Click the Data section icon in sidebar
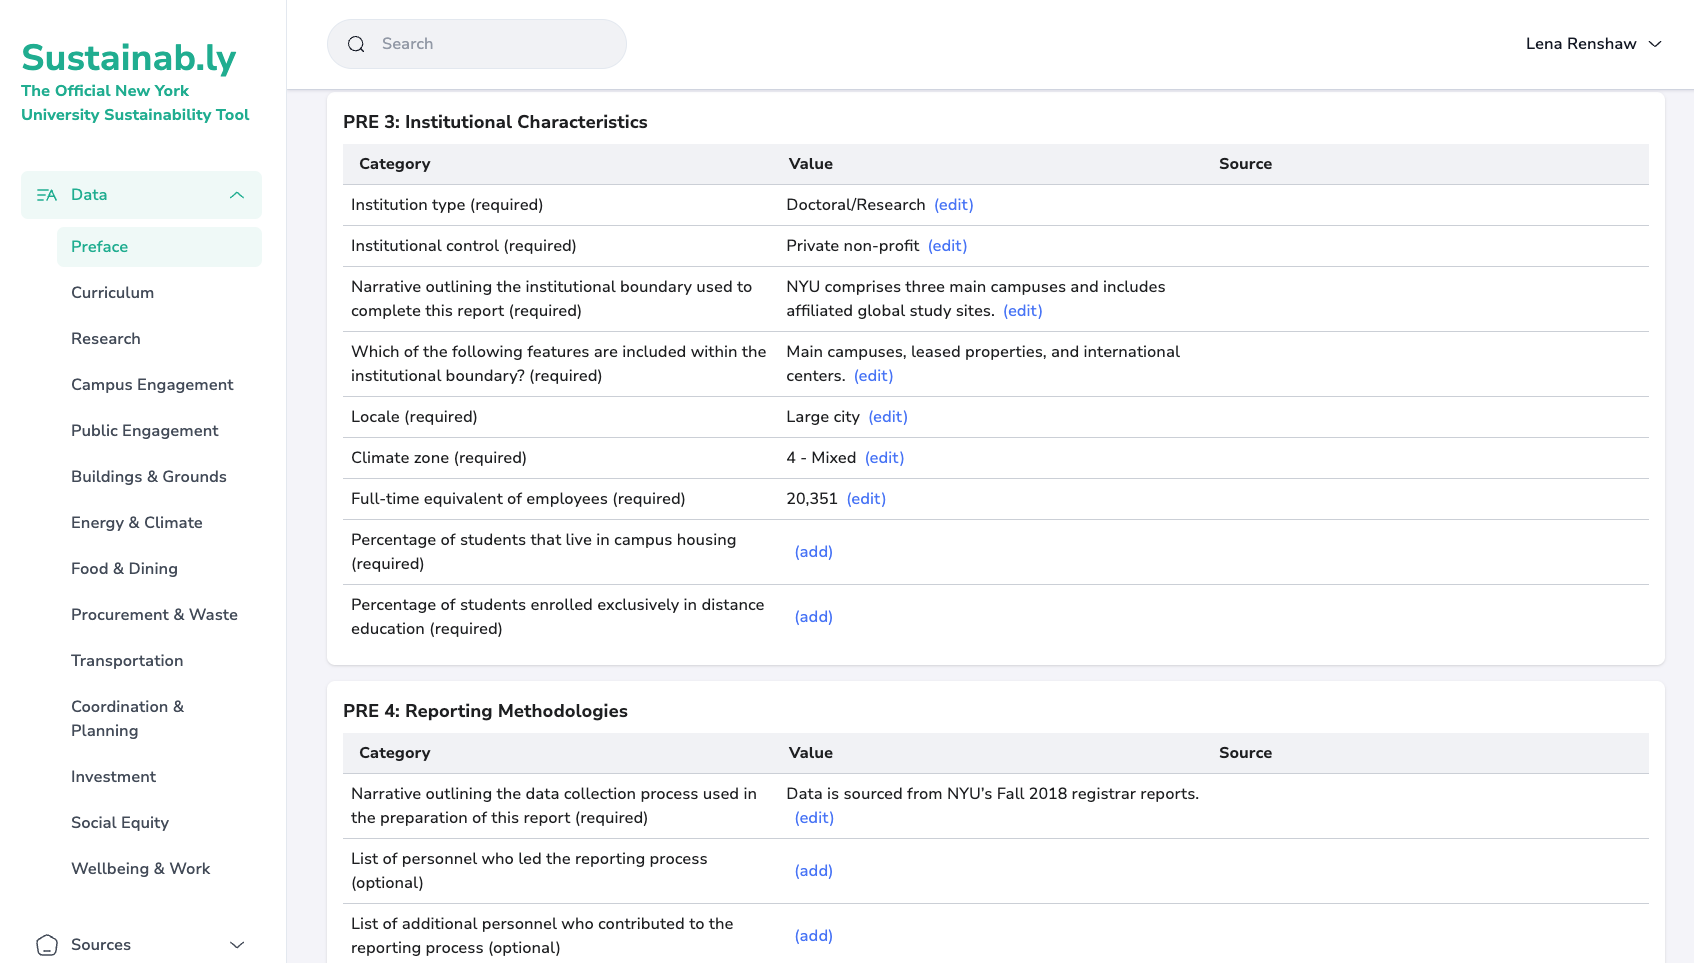 [x=46, y=195]
